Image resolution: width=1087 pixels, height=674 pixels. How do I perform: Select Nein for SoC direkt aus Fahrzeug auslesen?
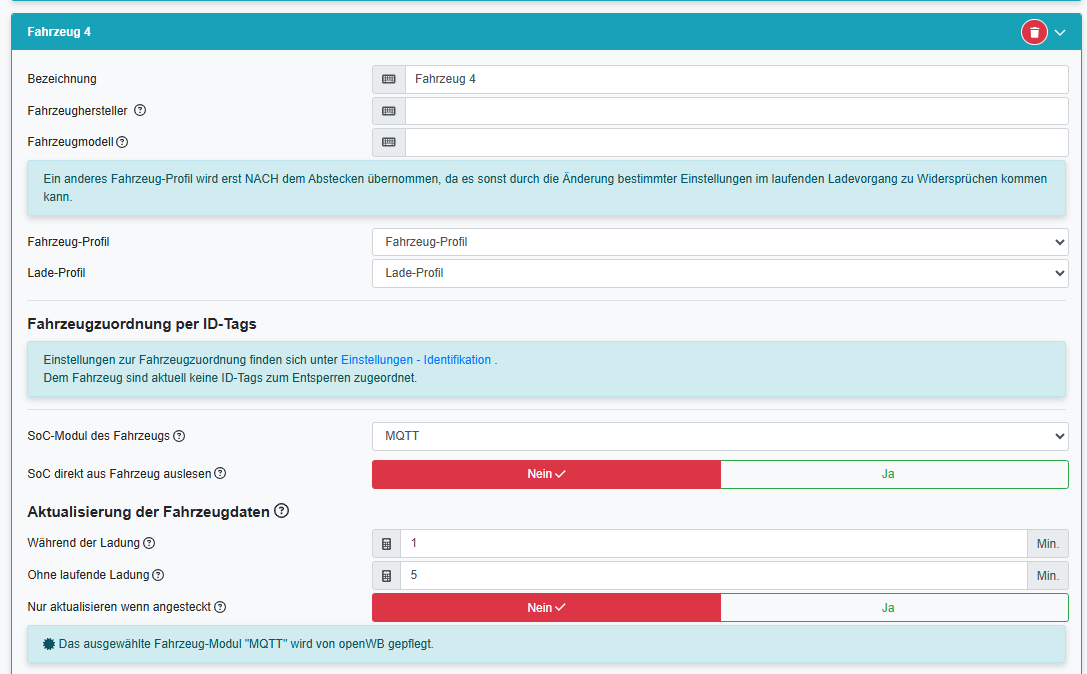546,474
